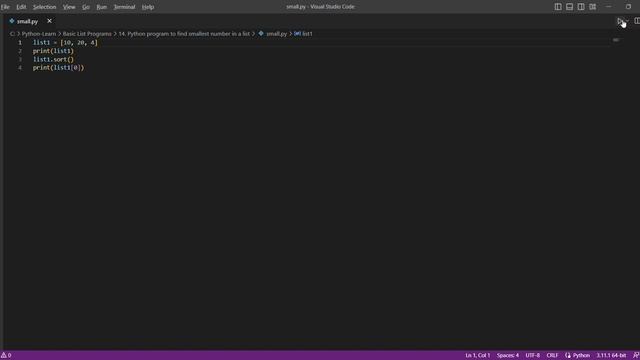Open the run options dropdown arrow
This screenshot has height=360, width=640.
627,21
